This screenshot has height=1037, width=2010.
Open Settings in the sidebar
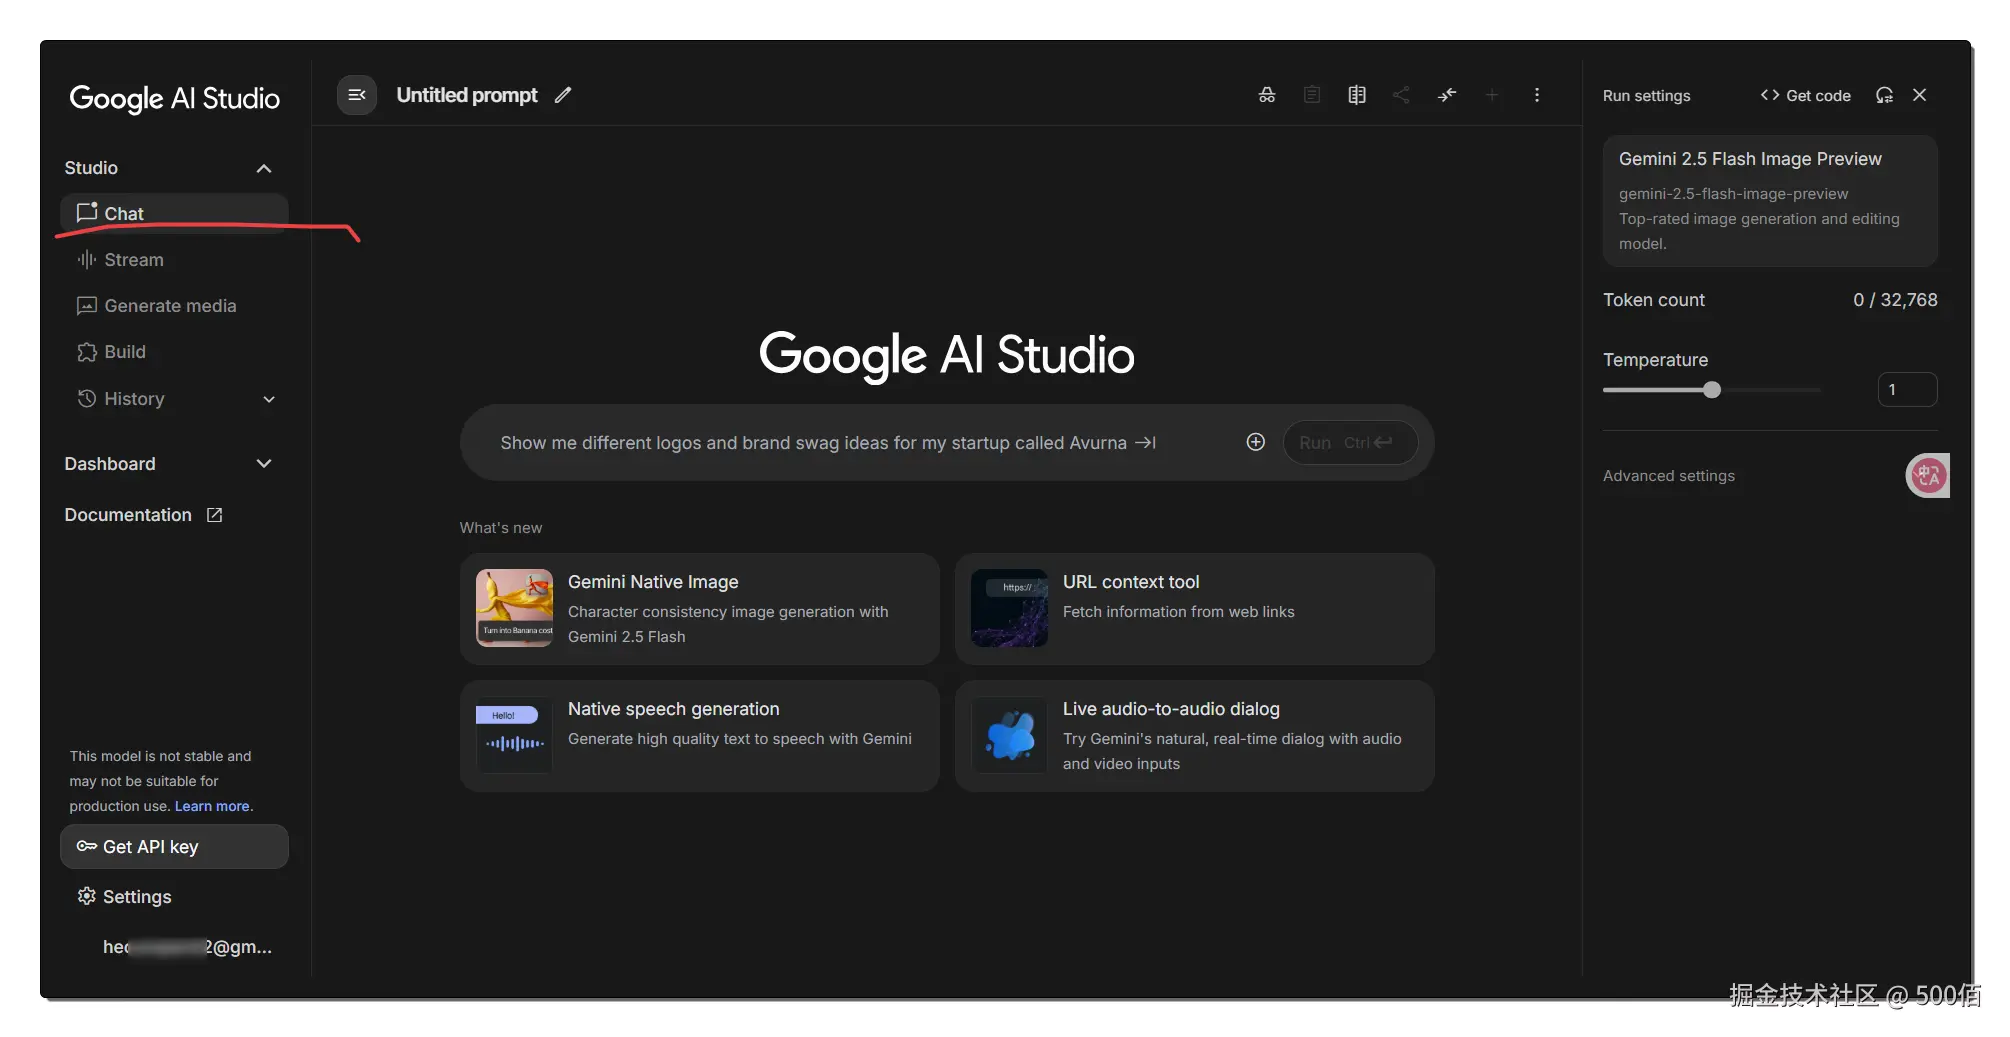[x=174, y=897]
